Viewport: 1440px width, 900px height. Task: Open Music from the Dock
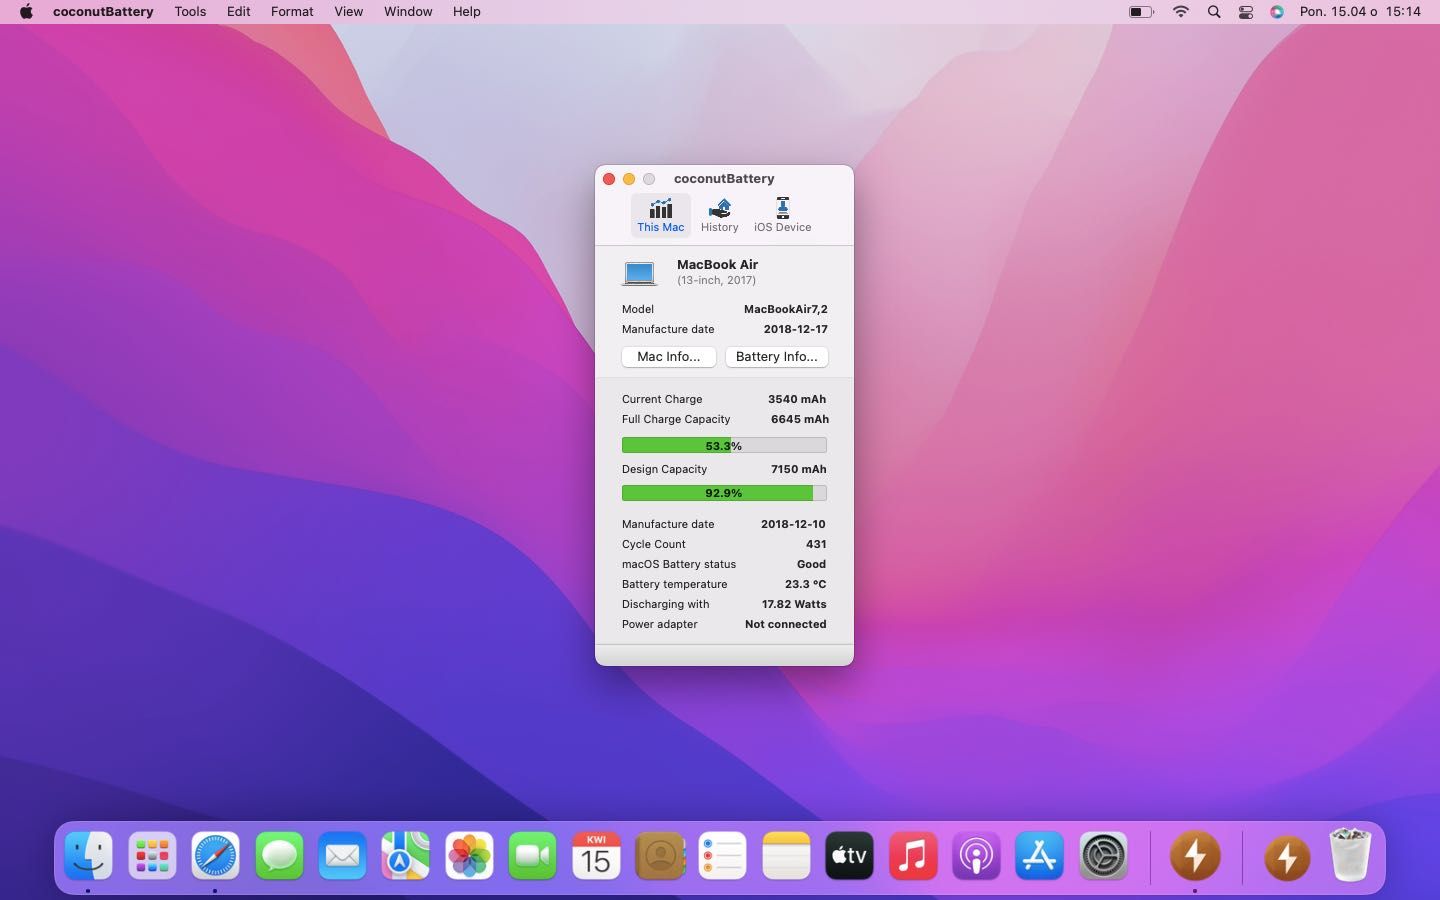[913, 856]
